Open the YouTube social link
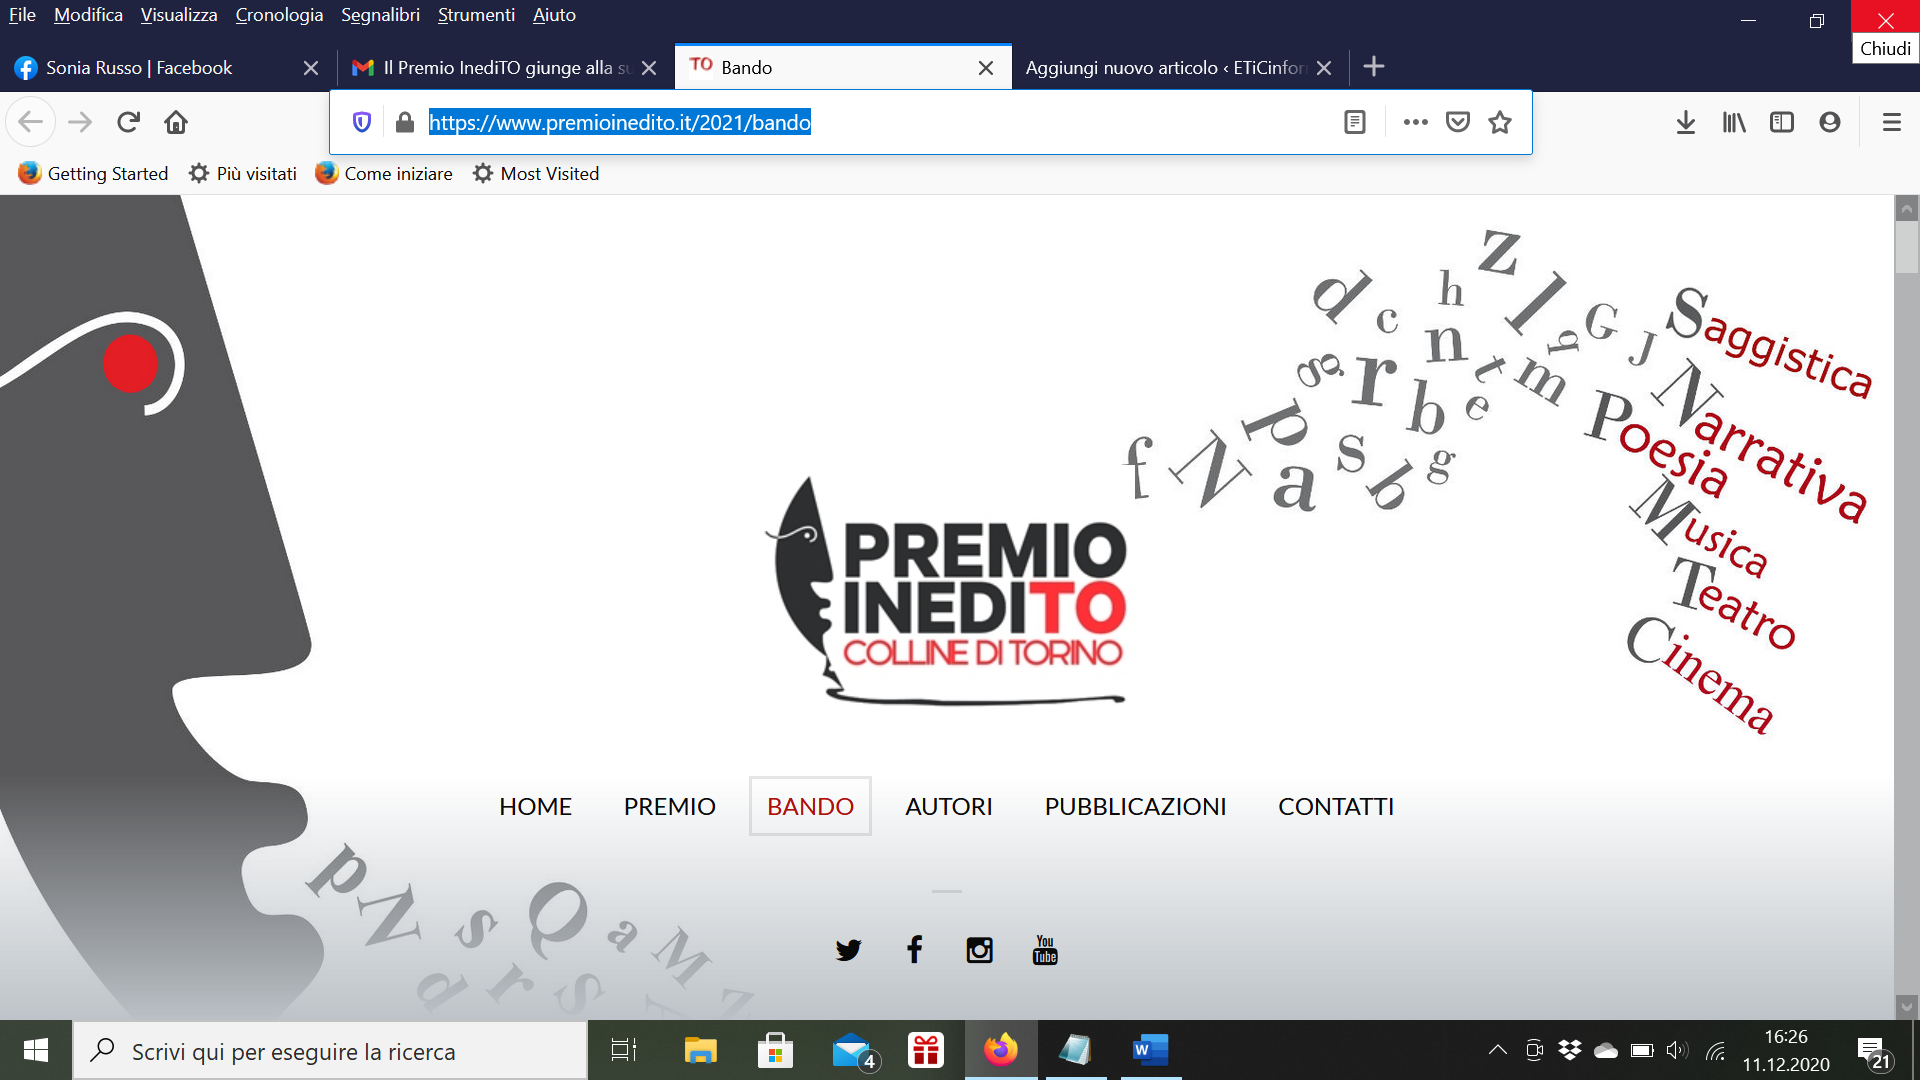The image size is (1920, 1080). pyautogui.click(x=1045, y=949)
